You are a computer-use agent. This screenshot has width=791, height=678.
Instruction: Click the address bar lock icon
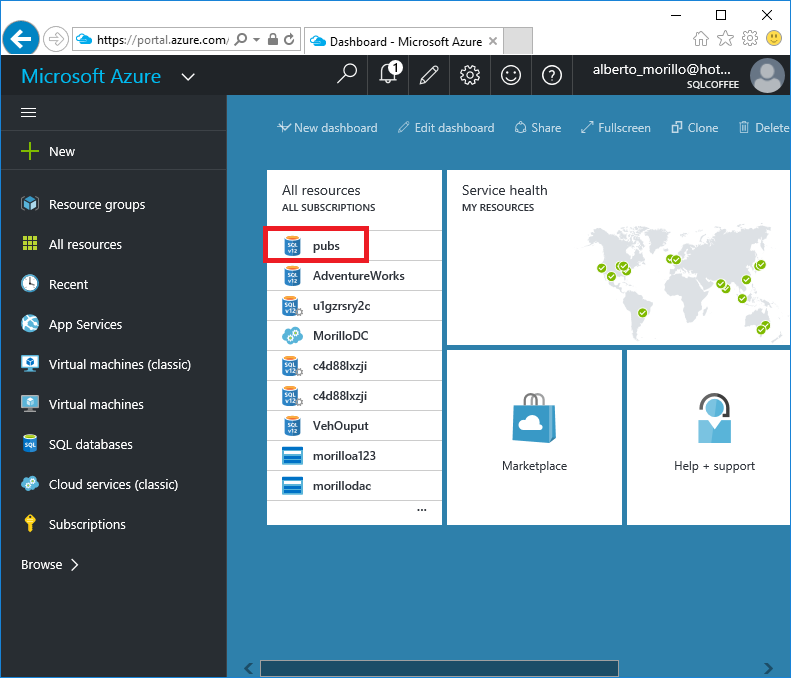point(272,39)
